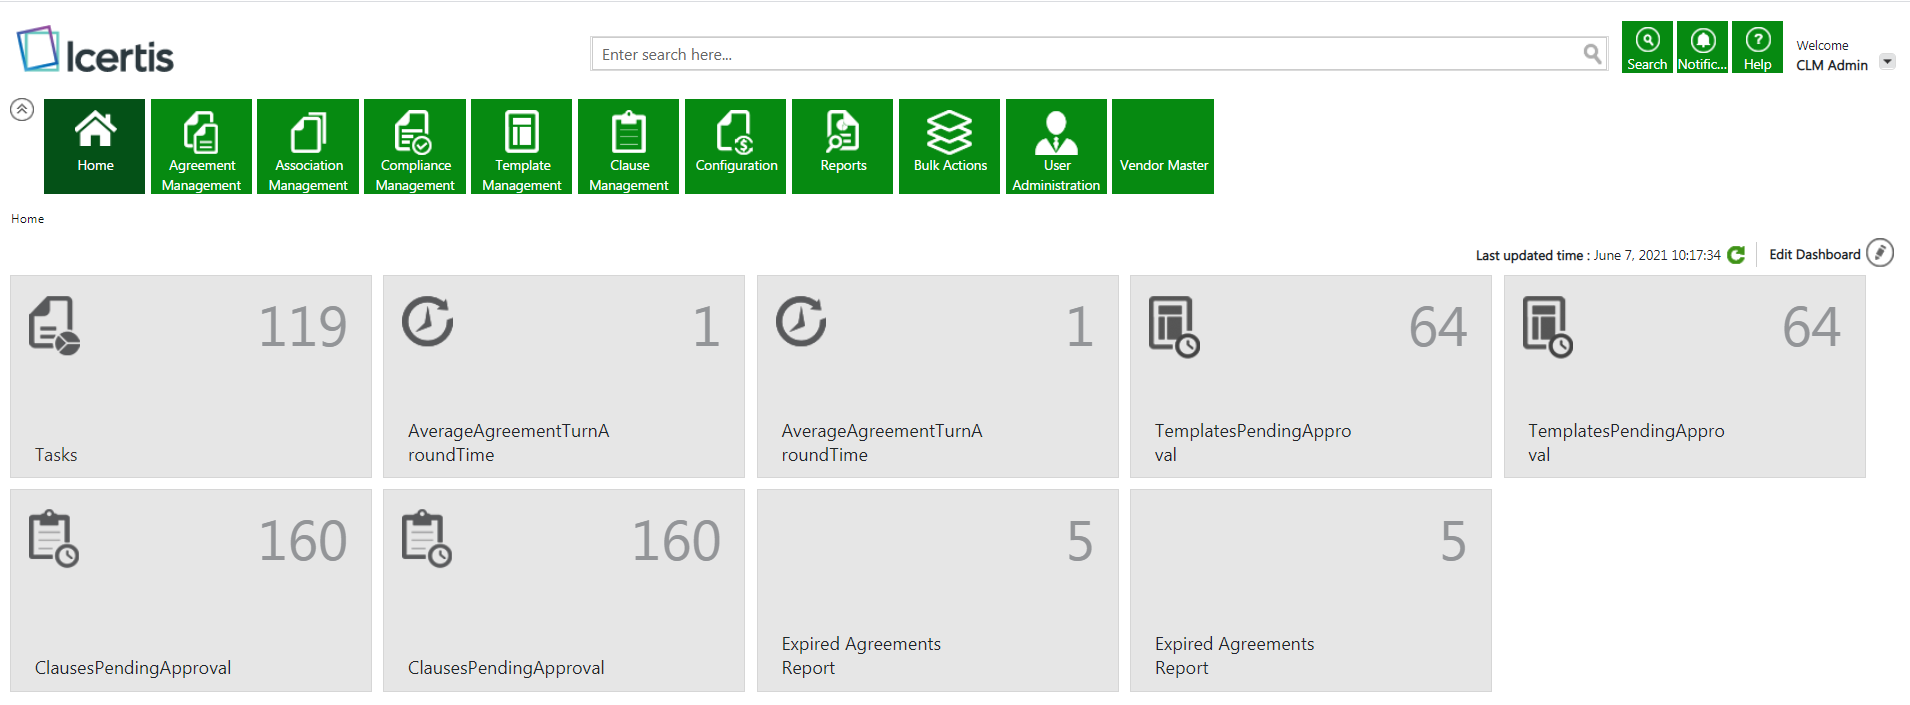Screen dimensions: 1910x705
Task: Open the Help question mark icon
Action: point(1757,47)
